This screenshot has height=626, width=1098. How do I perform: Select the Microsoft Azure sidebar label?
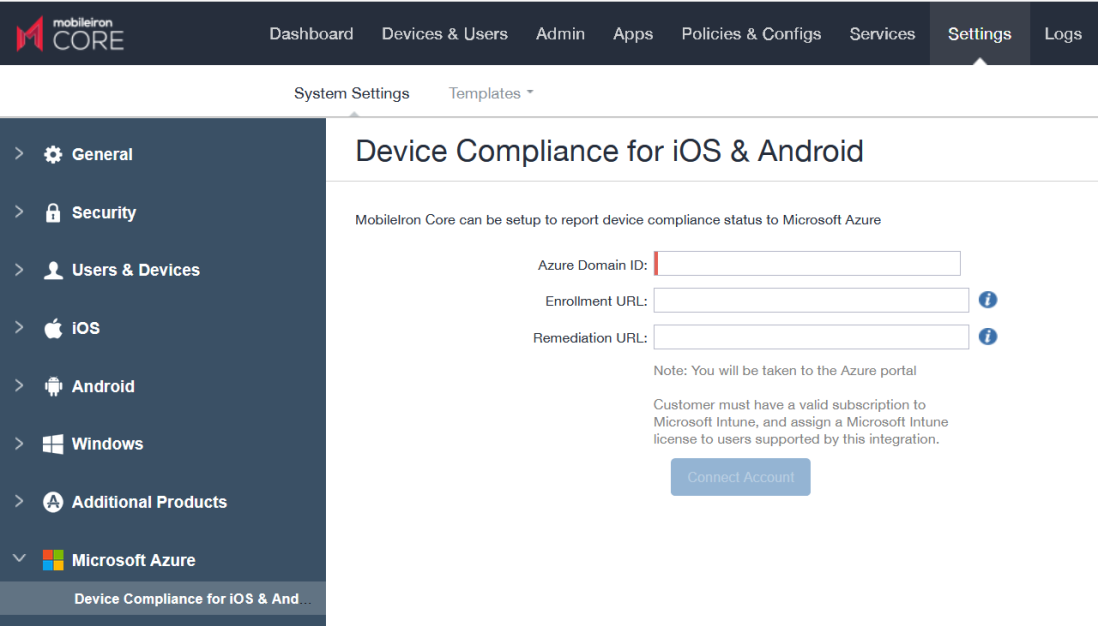click(134, 560)
